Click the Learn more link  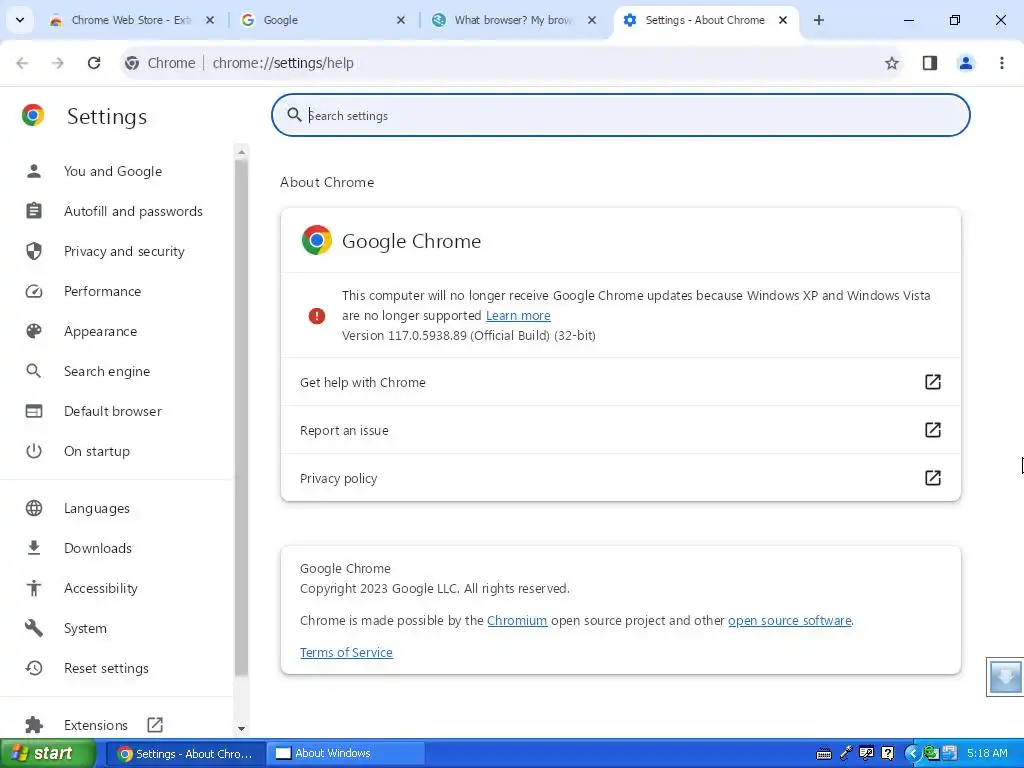point(518,315)
